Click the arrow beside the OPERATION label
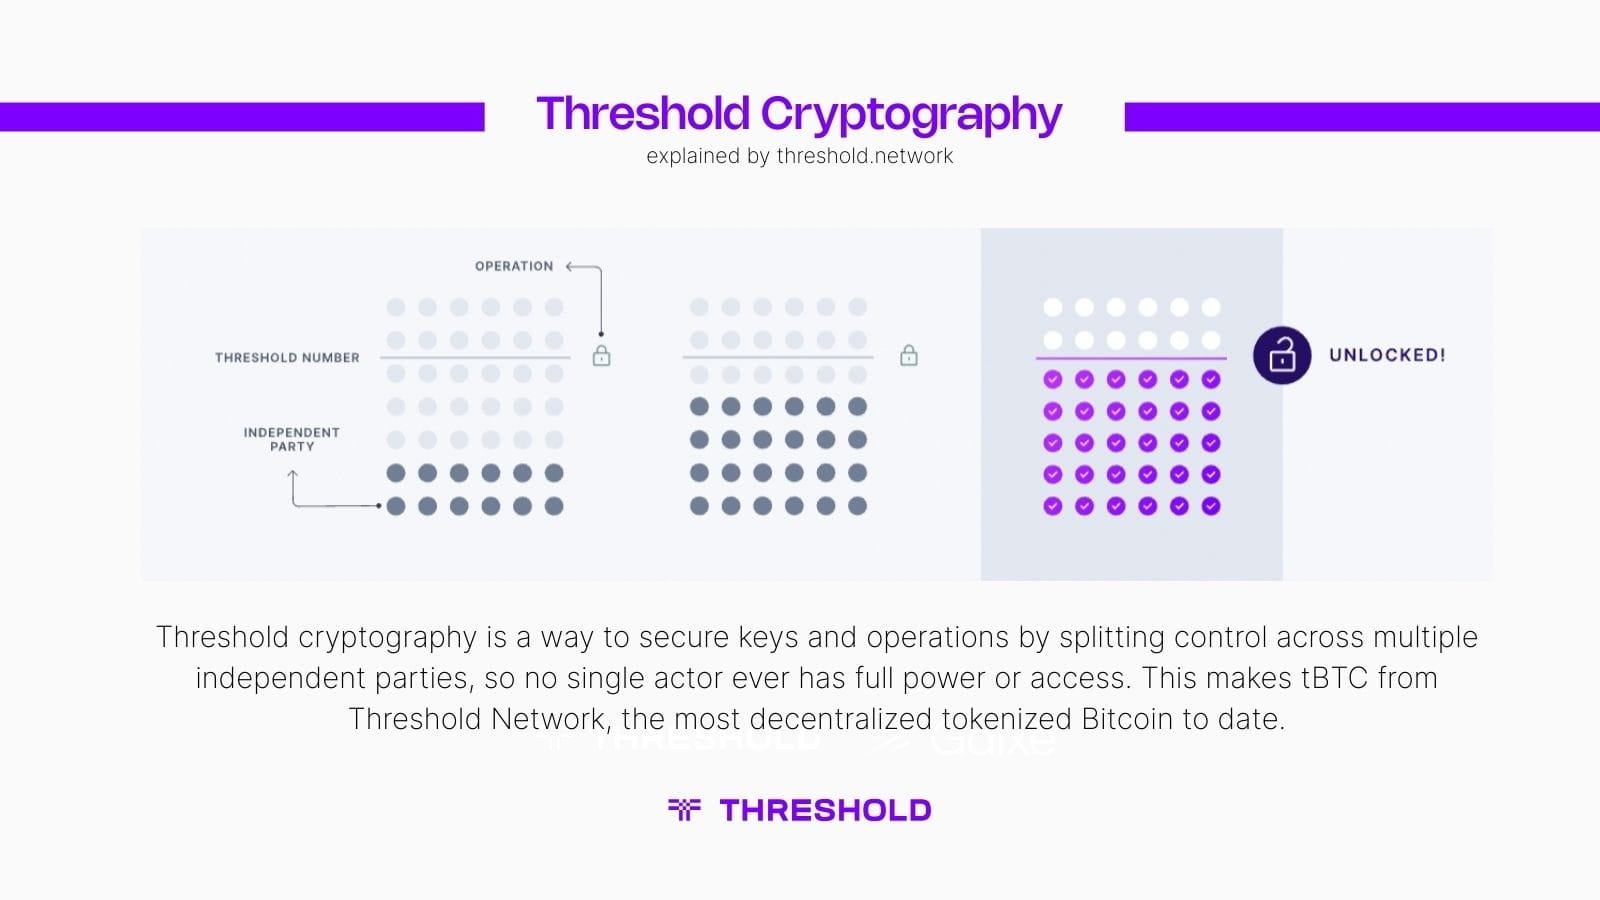1600x900 pixels. [x=572, y=266]
